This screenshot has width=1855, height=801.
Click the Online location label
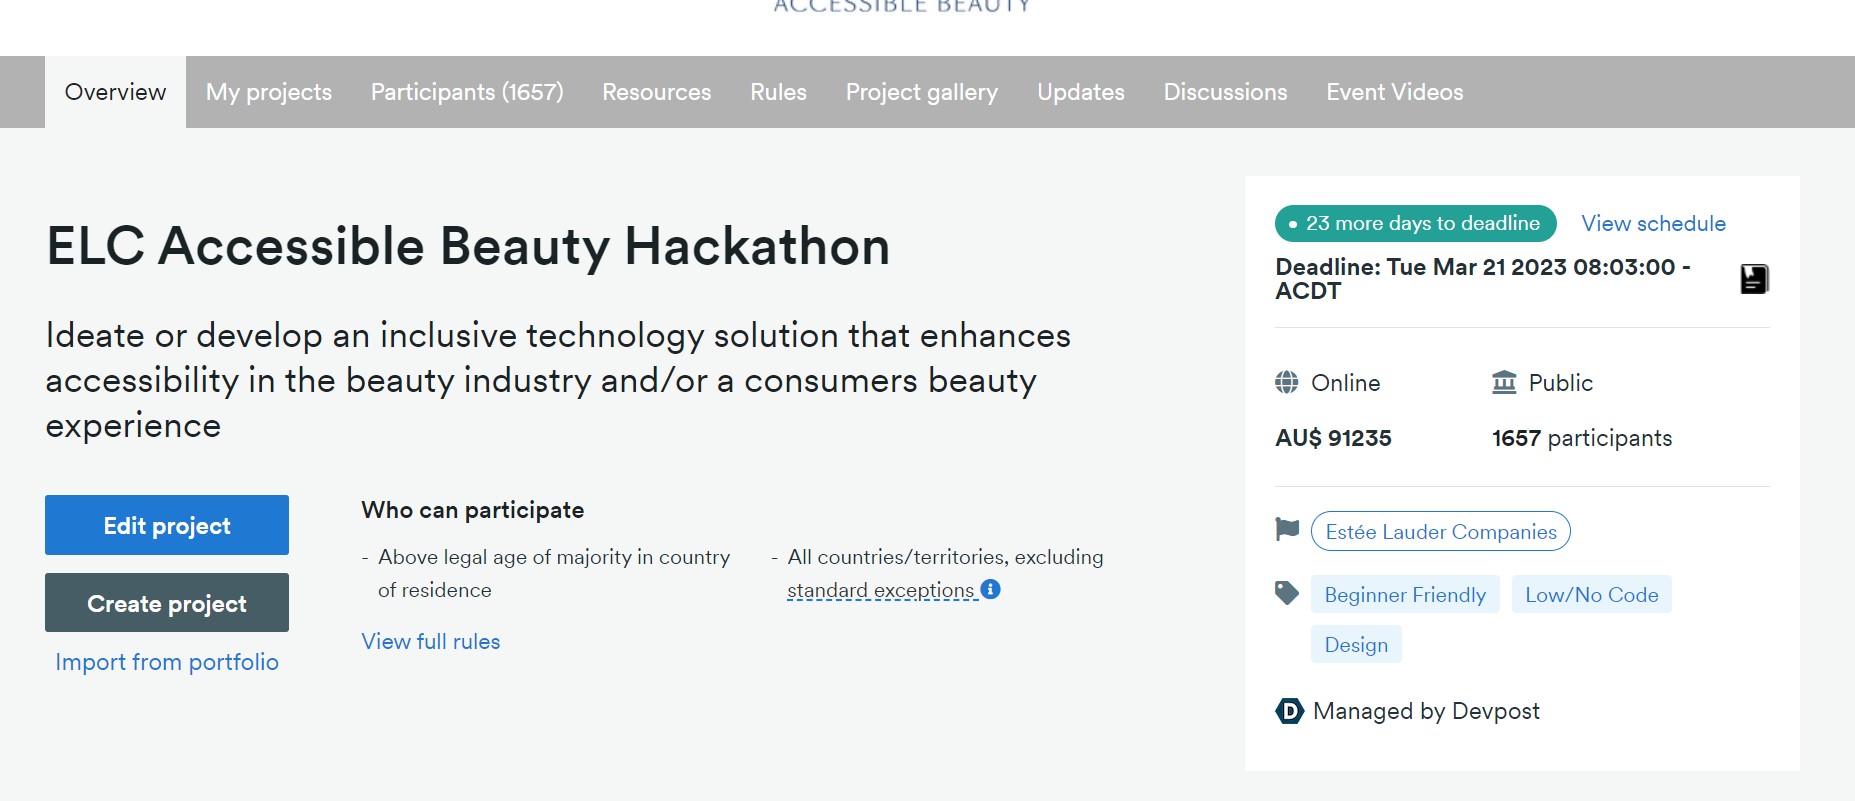[x=1346, y=383]
